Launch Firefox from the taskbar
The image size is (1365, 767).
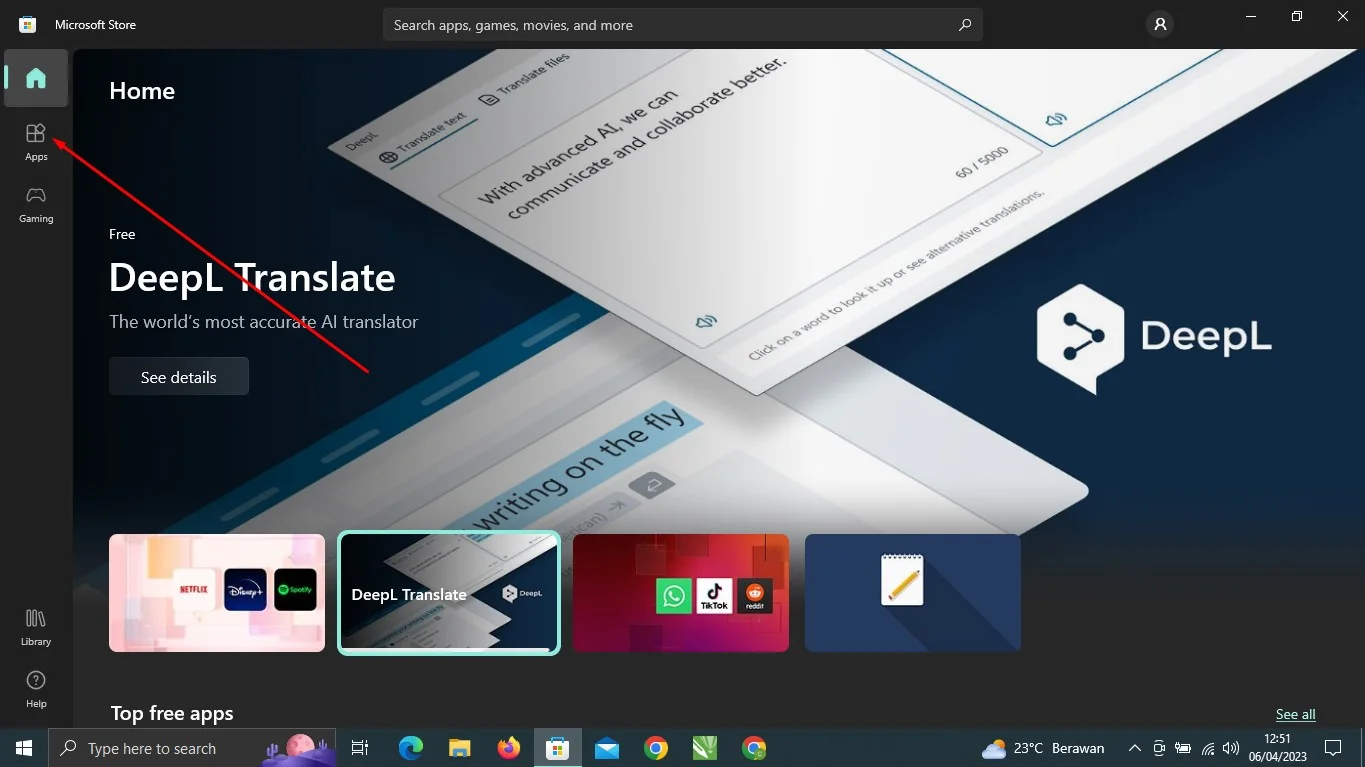coord(509,748)
